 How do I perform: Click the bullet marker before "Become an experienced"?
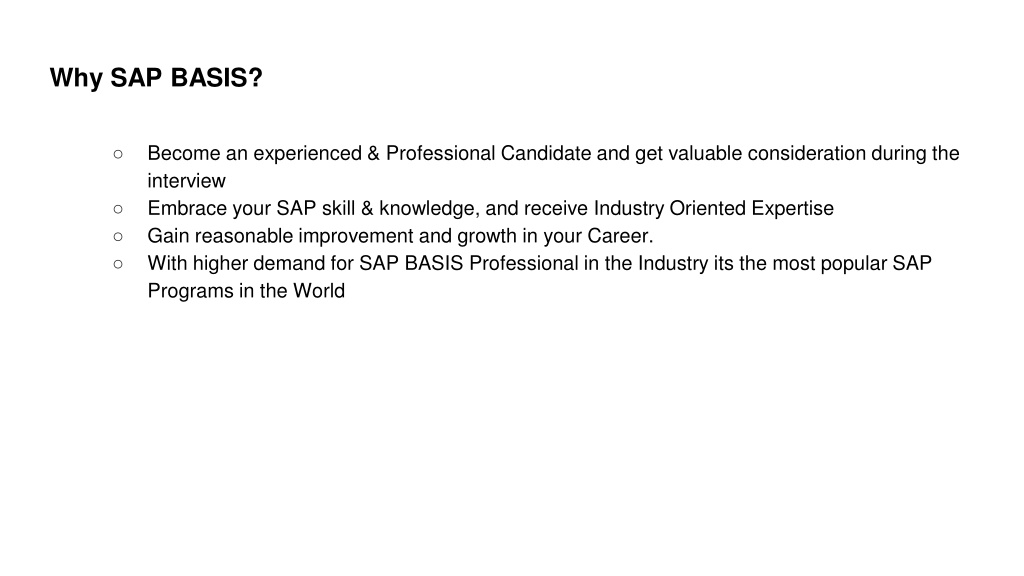pyautogui.click(x=118, y=154)
